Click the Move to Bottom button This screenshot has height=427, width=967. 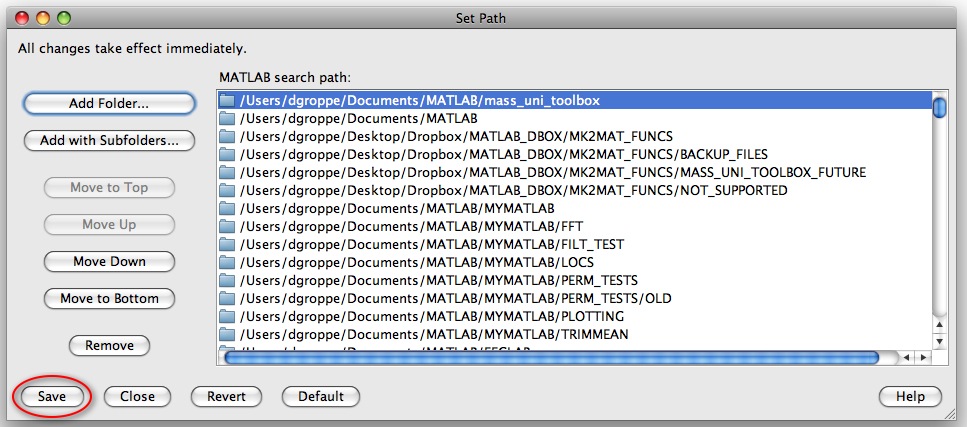coord(109,298)
